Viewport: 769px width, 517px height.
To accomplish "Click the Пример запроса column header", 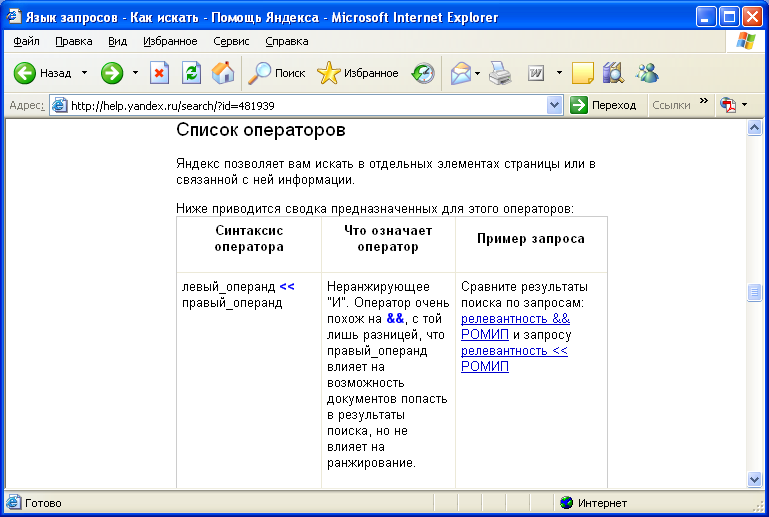I will (531, 239).
